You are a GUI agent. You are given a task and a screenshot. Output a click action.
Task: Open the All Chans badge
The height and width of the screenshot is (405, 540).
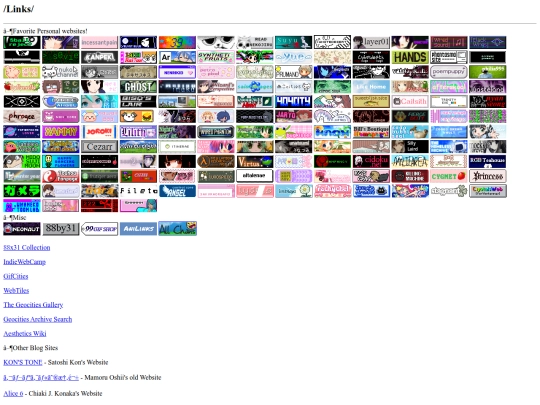pyautogui.click(x=177, y=229)
